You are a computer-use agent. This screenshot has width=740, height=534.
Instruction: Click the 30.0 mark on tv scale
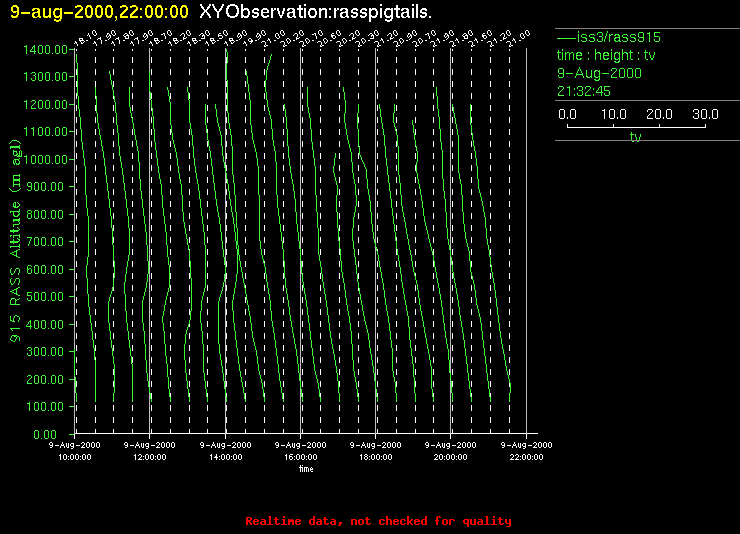coord(706,115)
